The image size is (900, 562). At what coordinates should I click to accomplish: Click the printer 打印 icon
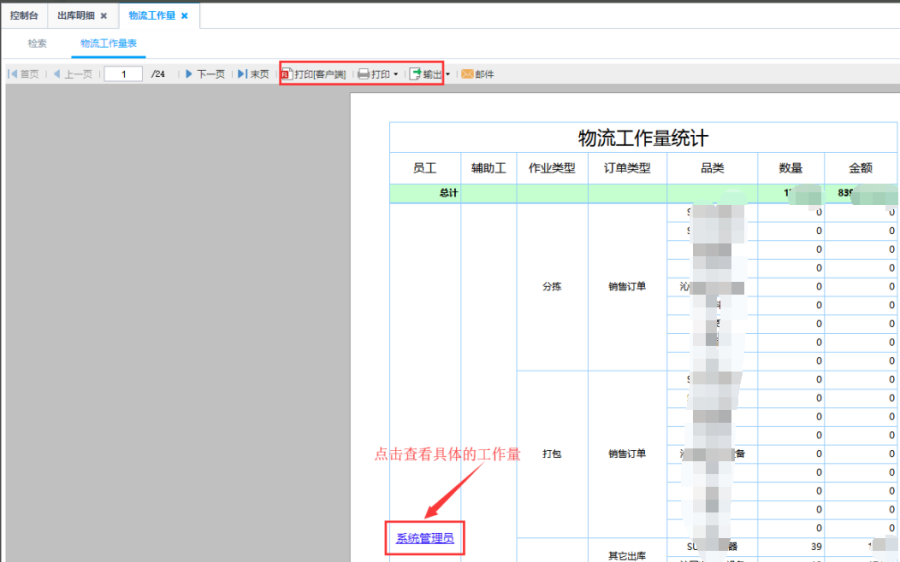coord(364,74)
